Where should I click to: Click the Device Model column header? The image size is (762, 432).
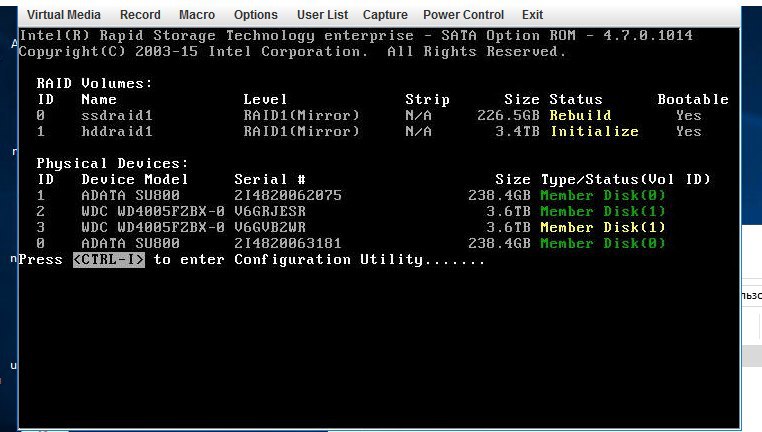135,180
